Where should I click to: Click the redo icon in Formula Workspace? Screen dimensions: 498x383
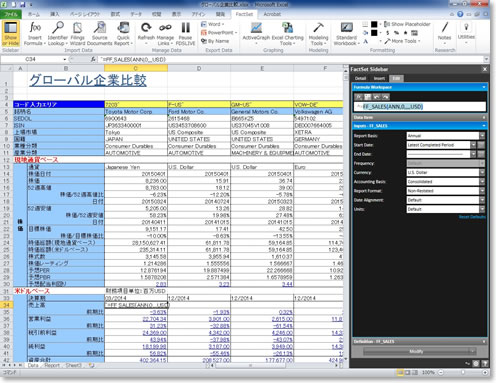385,97
